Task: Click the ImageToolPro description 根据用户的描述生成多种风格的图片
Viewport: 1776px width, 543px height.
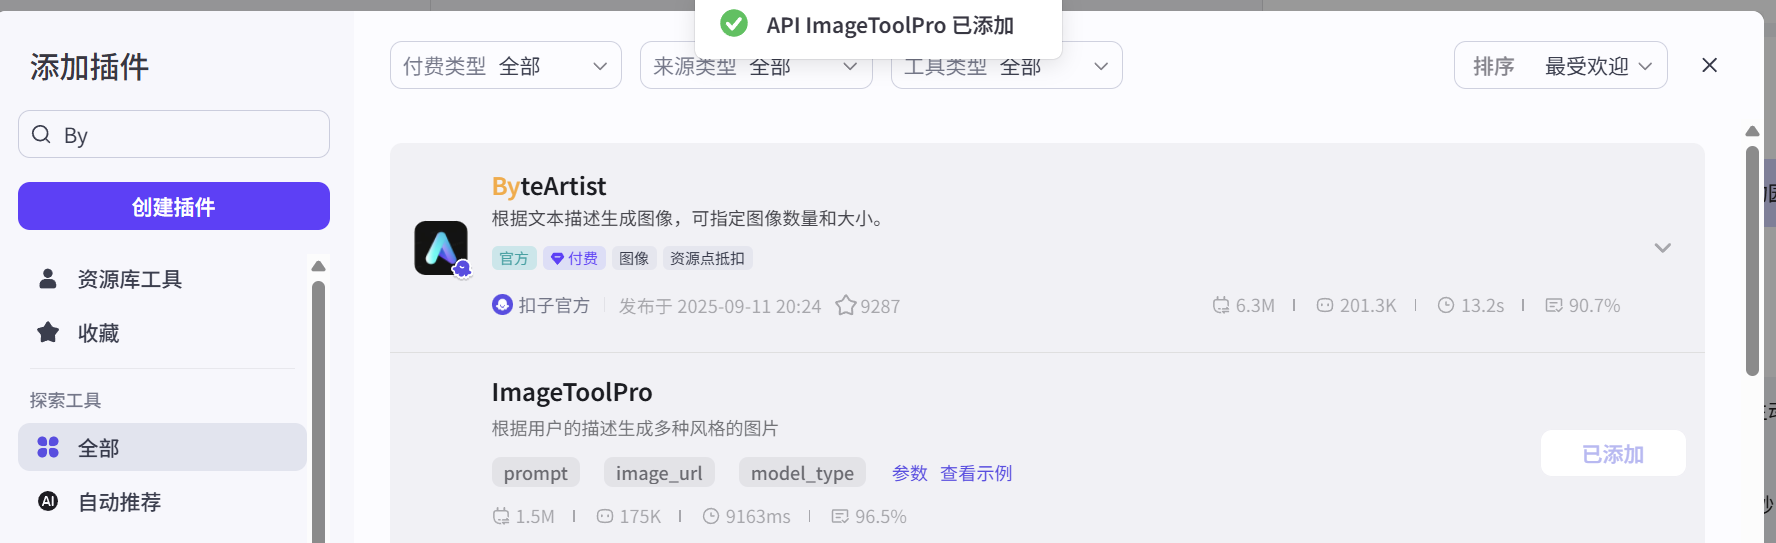Action: pyautogui.click(x=635, y=428)
